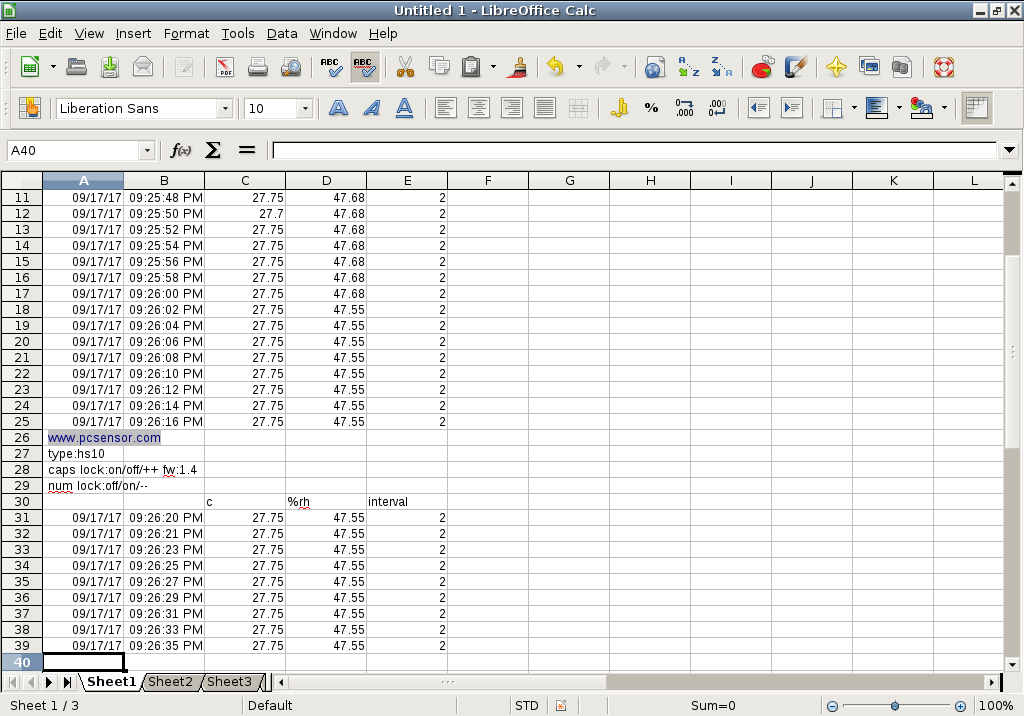Open the Data menu
Screen dimensions: 1024x716
point(282,33)
